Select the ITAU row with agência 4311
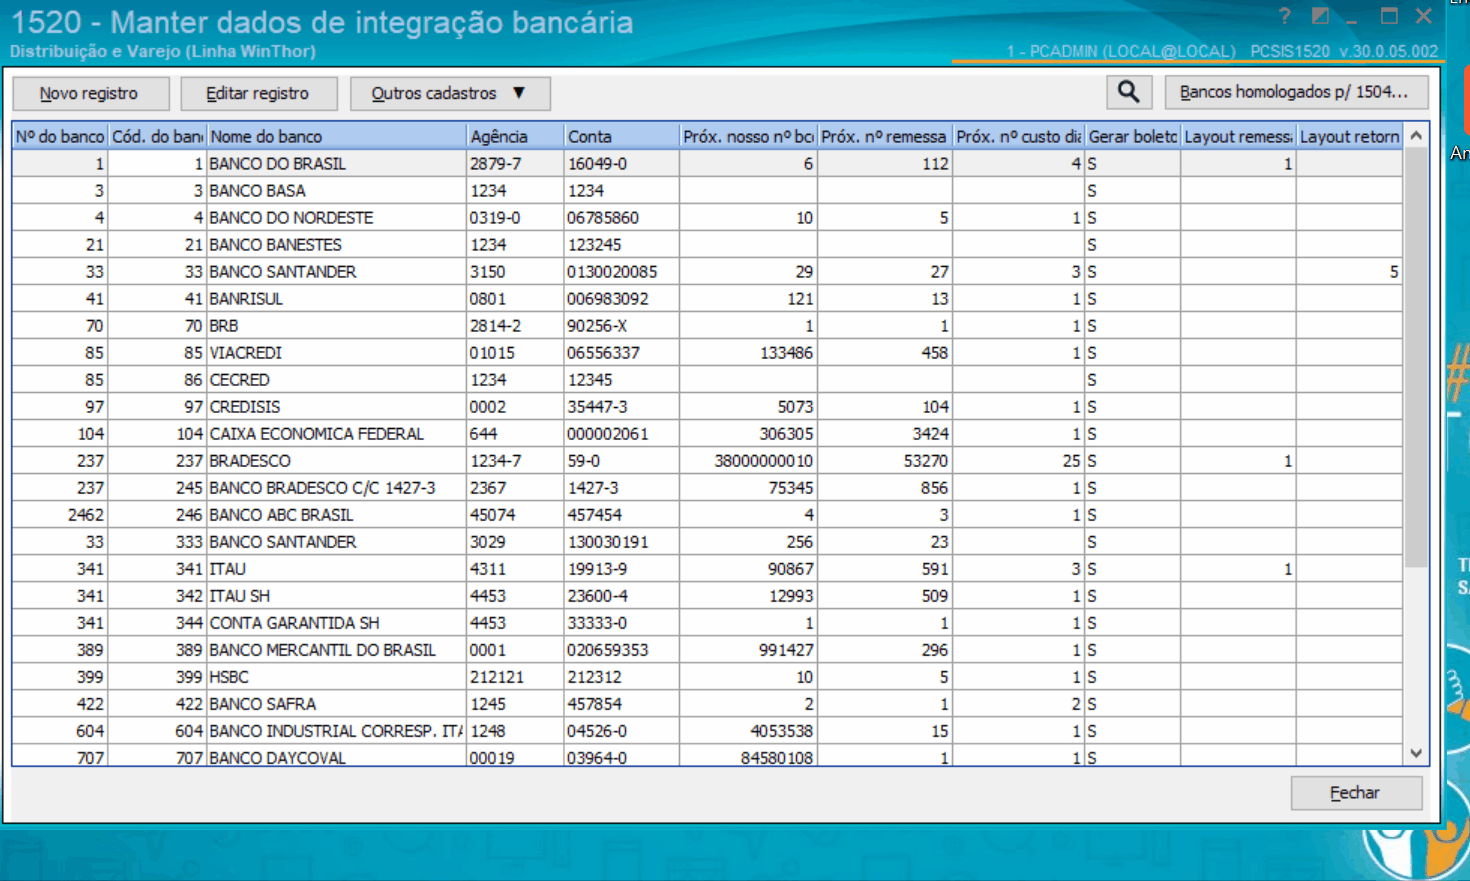This screenshot has height=881, width=1470. coord(707,568)
